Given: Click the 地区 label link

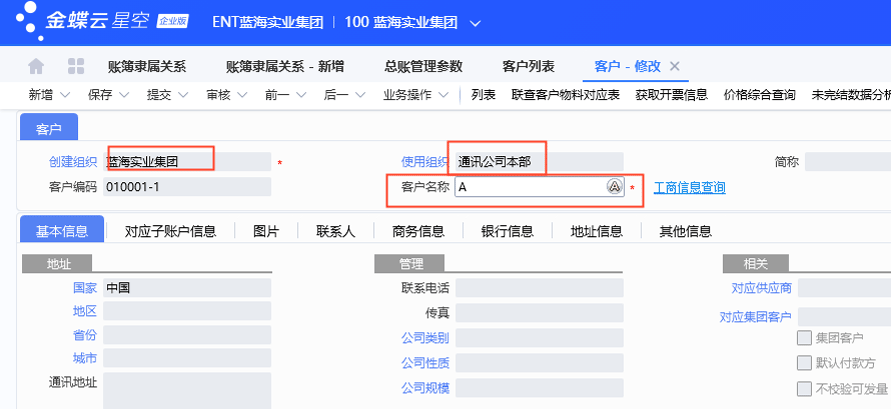Looking at the screenshot, I should coord(85,311).
